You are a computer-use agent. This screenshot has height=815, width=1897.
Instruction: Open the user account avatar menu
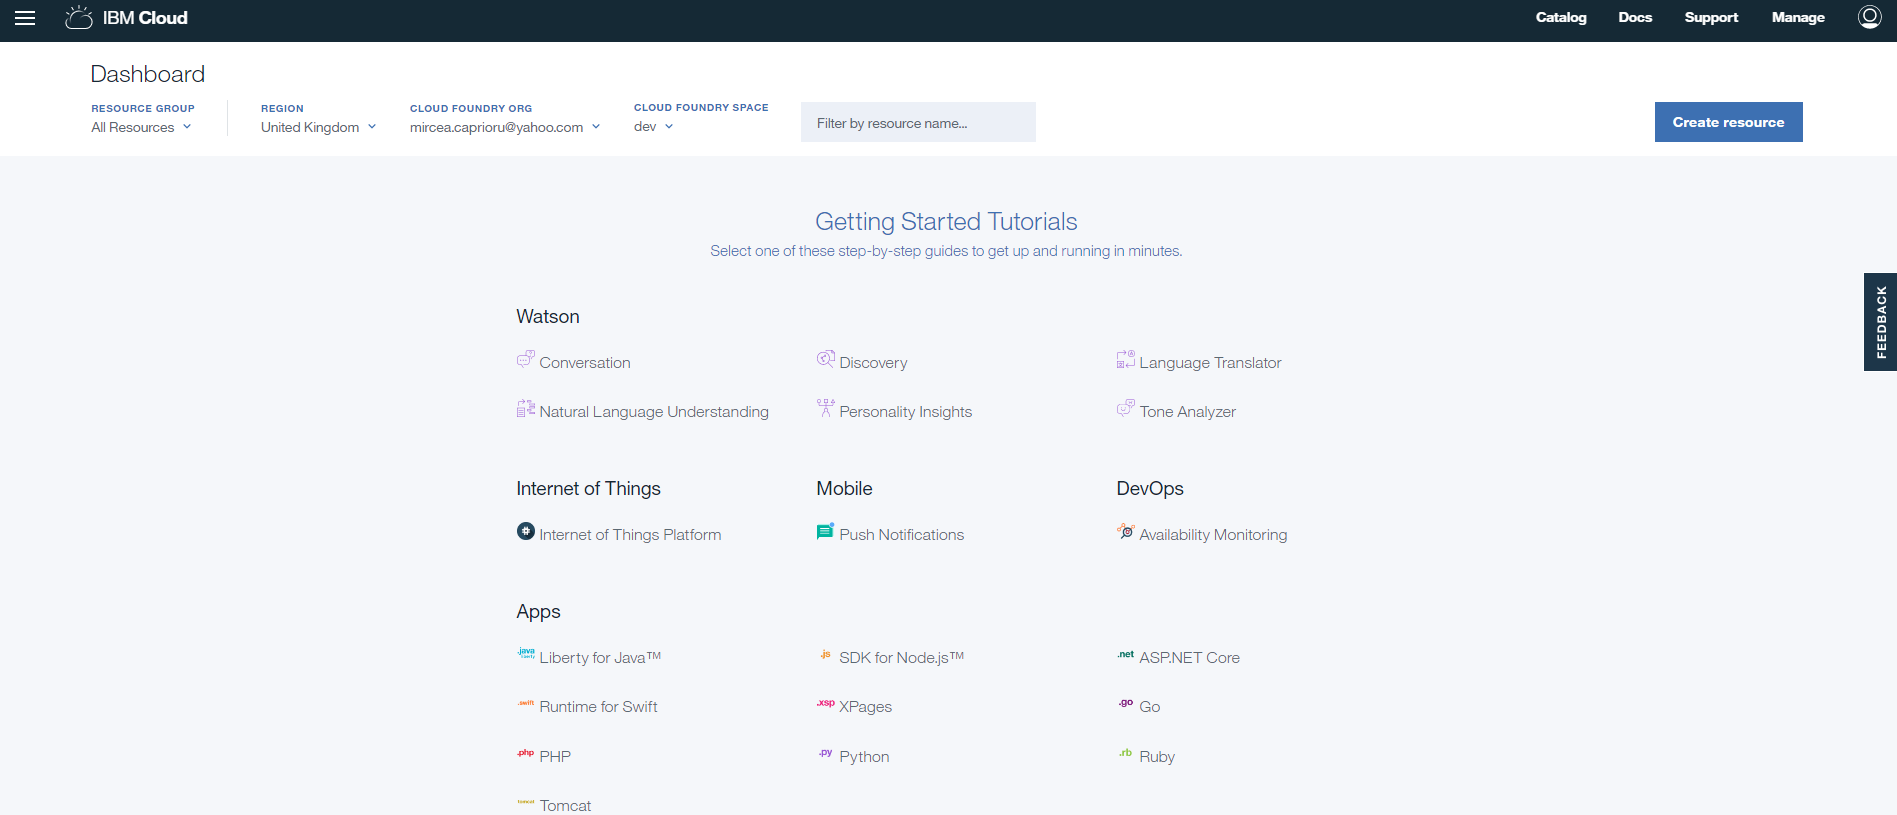(1870, 17)
